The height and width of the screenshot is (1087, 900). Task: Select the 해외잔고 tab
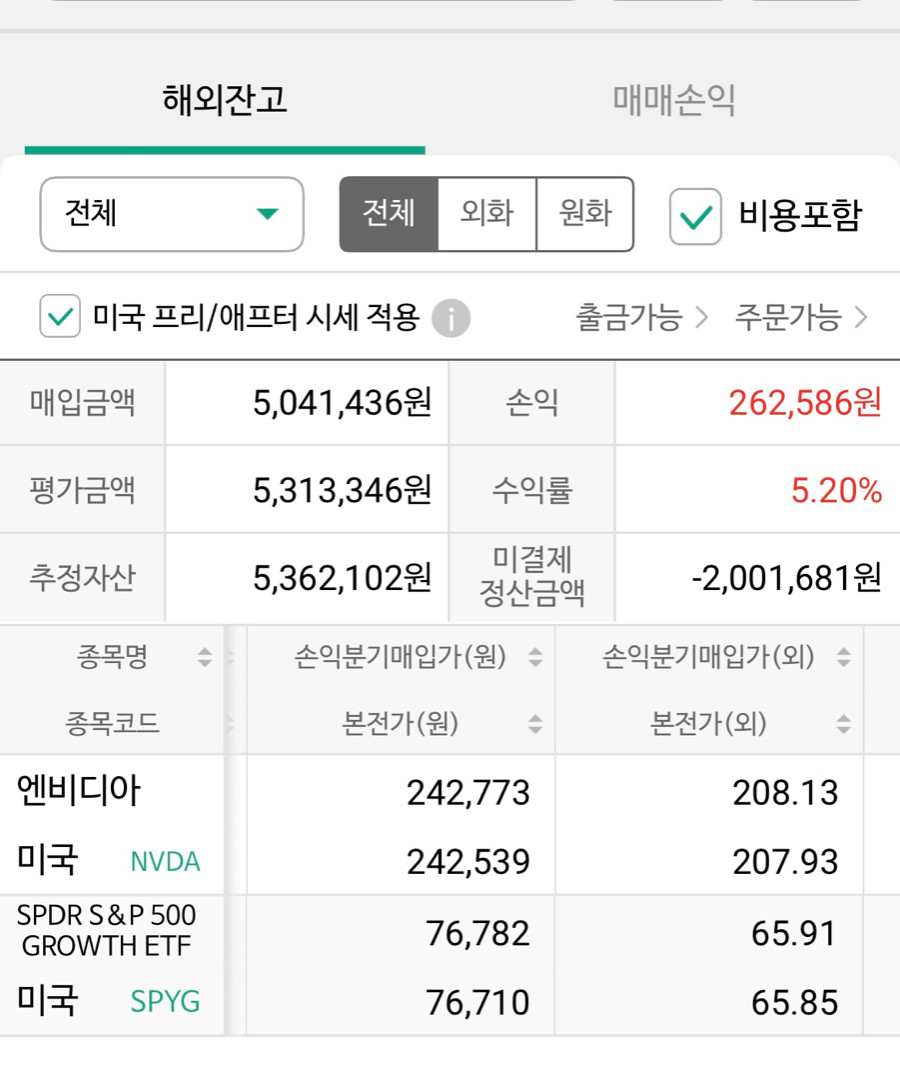click(x=225, y=101)
